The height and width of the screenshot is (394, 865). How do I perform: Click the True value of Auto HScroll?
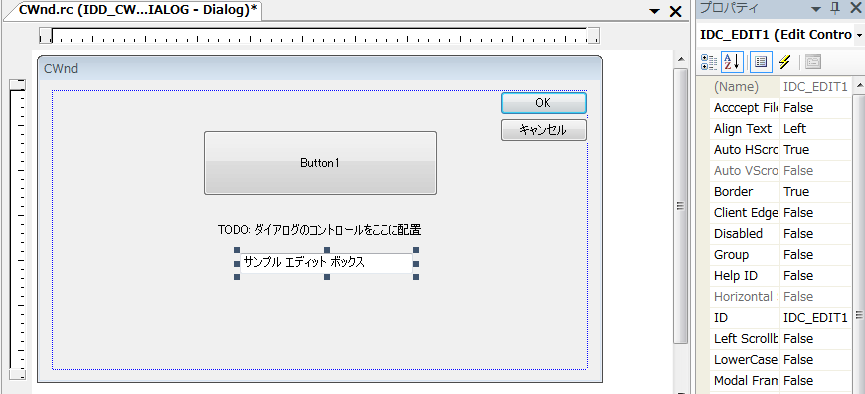(x=796, y=150)
